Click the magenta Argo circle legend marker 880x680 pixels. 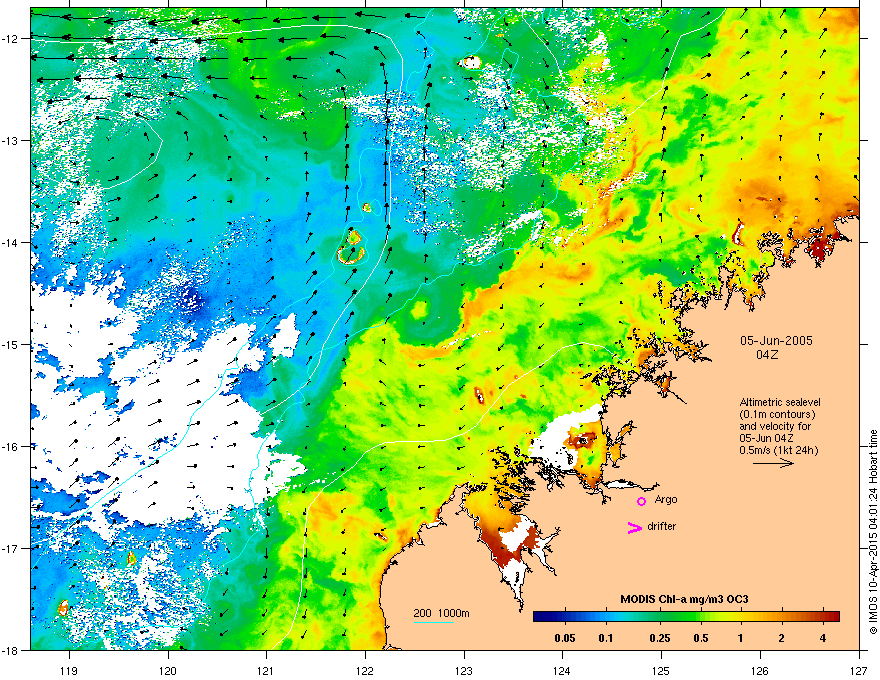pos(641,501)
